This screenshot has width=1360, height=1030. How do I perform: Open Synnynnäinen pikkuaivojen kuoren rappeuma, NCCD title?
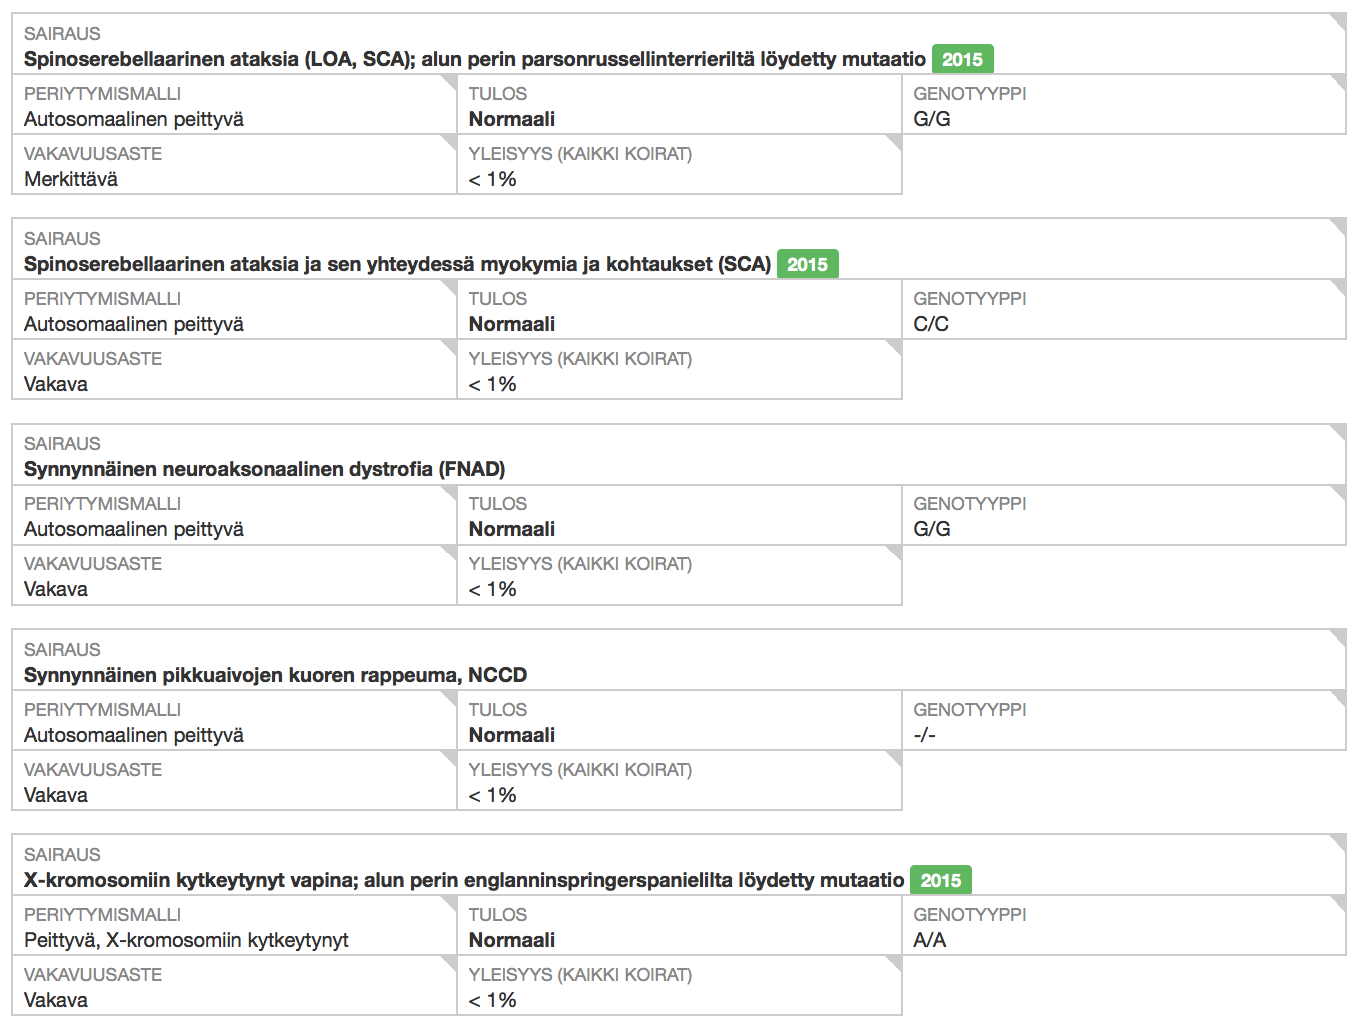pyautogui.click(x=275, y=675)
